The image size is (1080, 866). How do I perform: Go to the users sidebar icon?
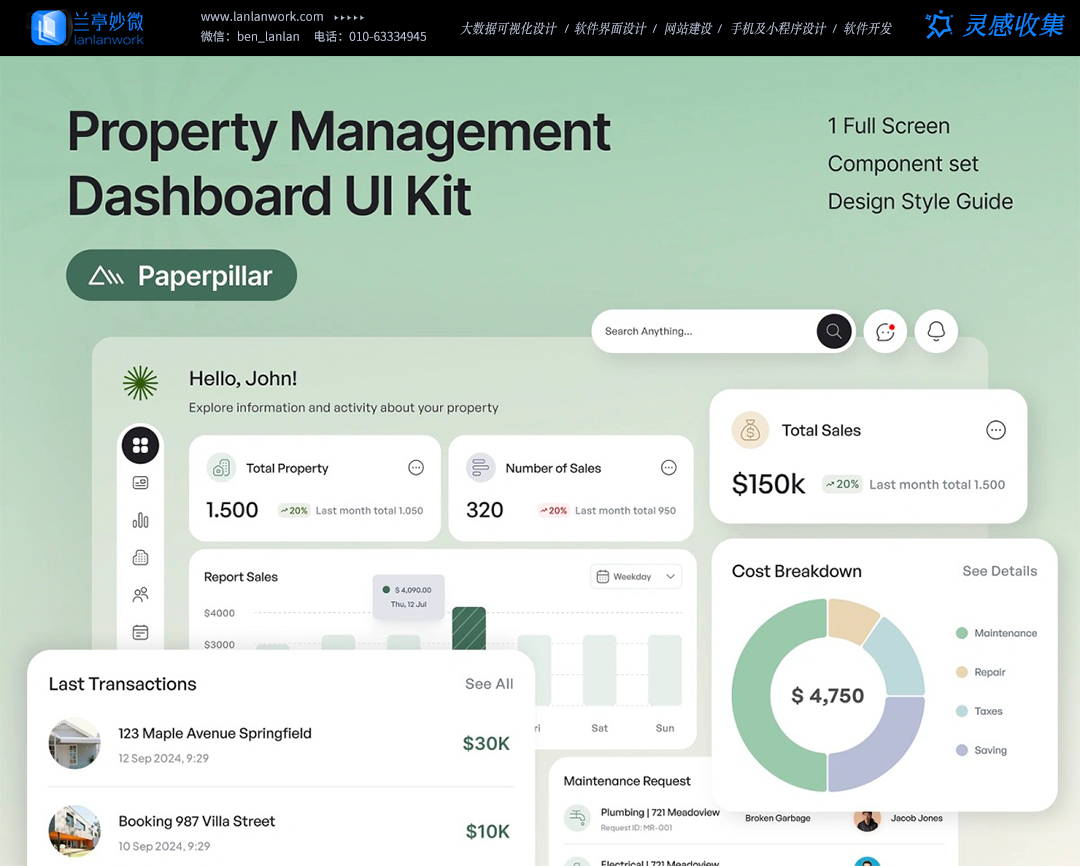pos(140,595)
